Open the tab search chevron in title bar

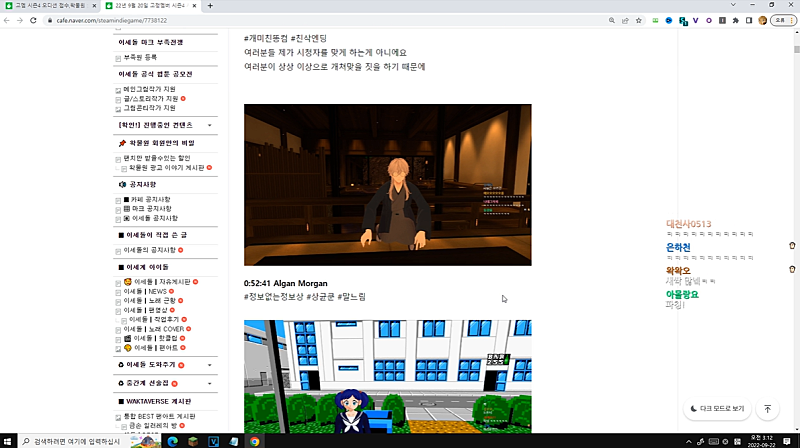coord(733,5)
